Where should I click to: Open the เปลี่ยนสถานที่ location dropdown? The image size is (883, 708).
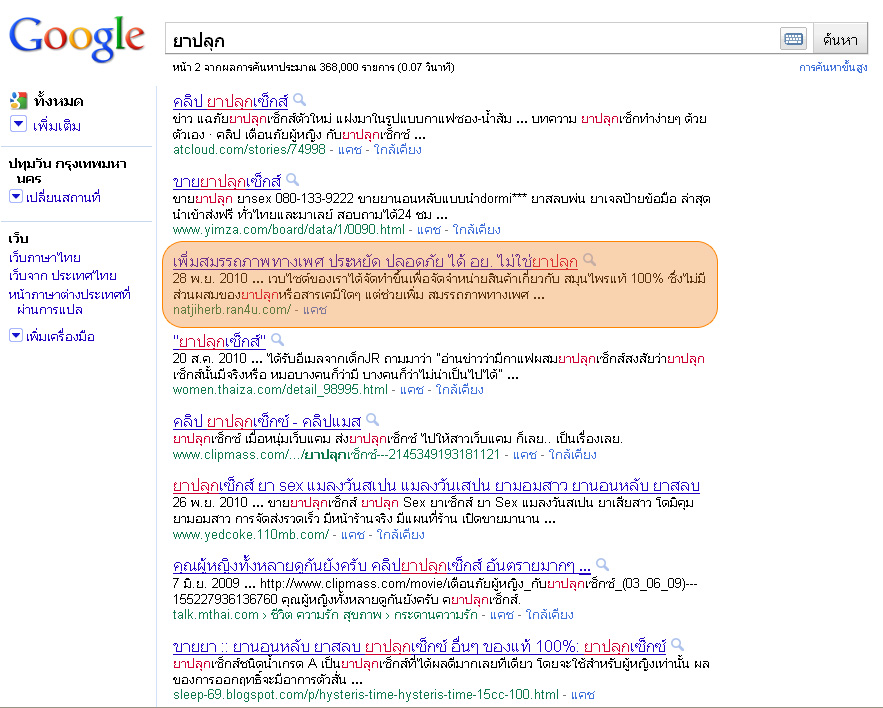click(16, 197)
